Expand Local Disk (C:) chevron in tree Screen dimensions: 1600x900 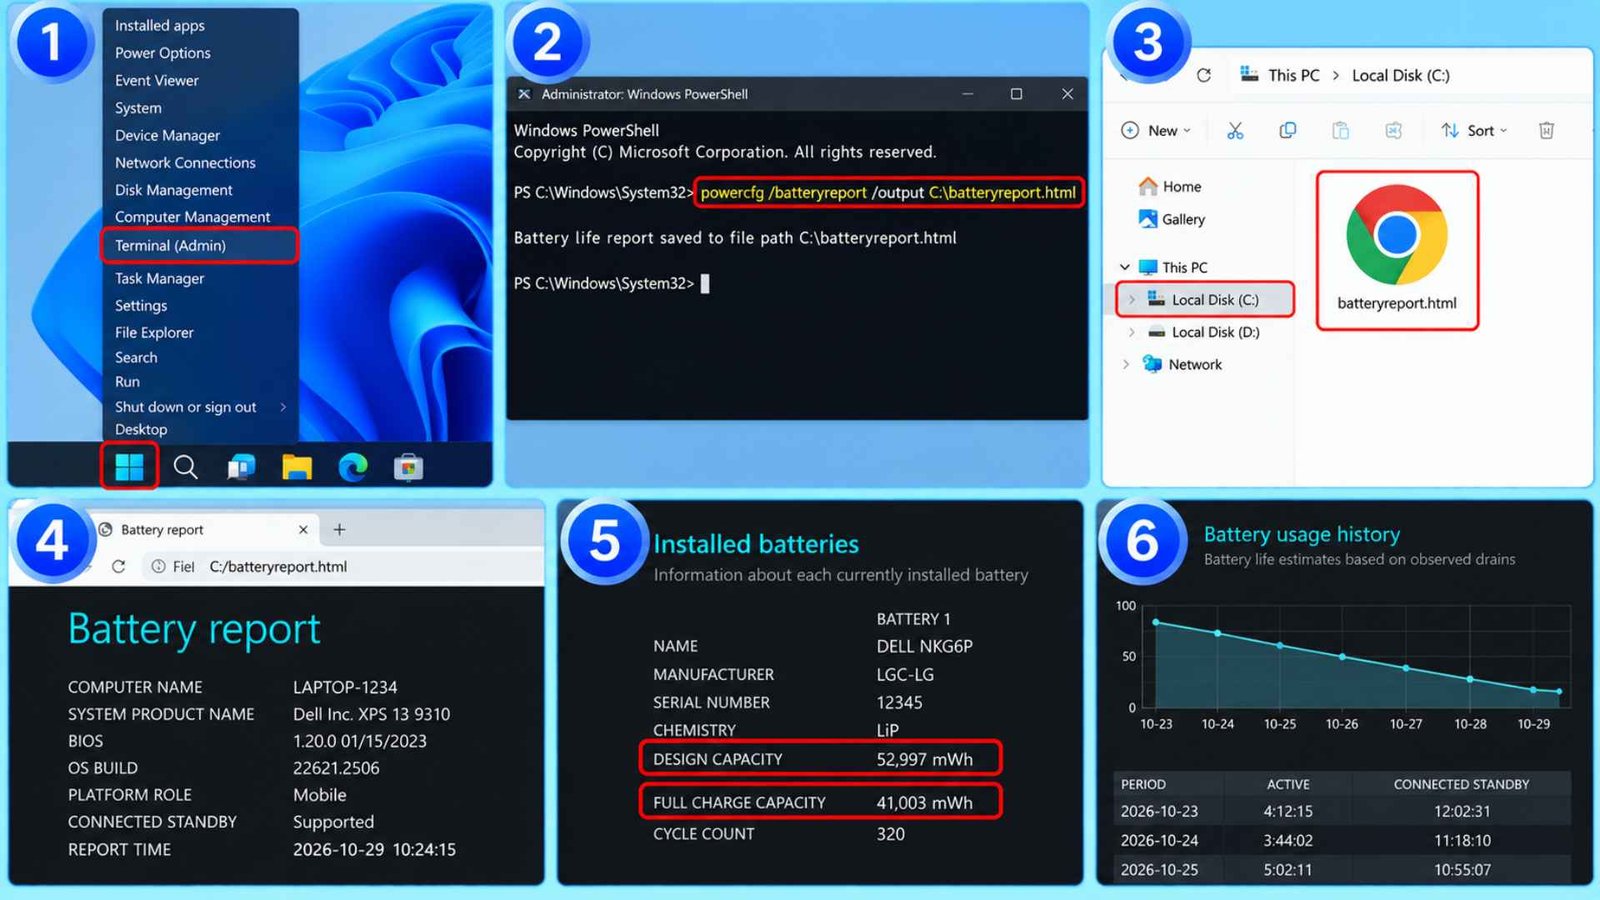point(1132,300)
